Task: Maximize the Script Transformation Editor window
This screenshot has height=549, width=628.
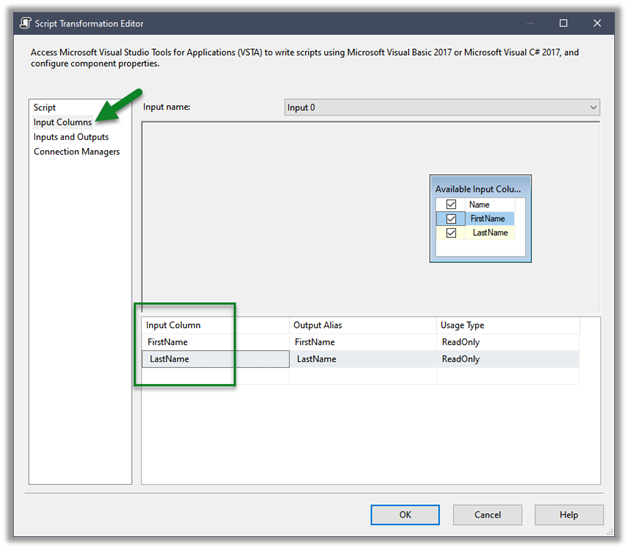Action: click(563, 22)
